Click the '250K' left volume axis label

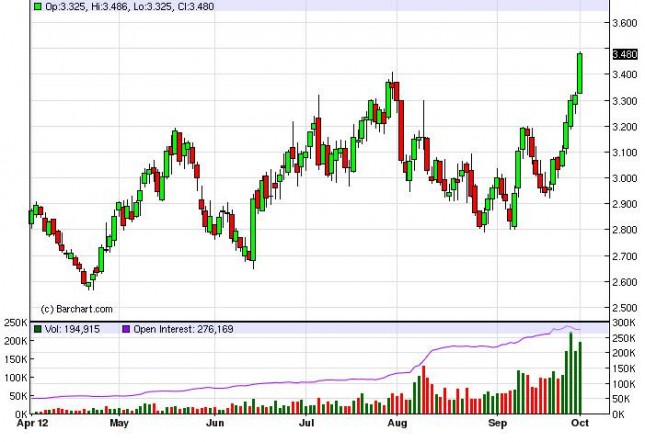[16, 323]
